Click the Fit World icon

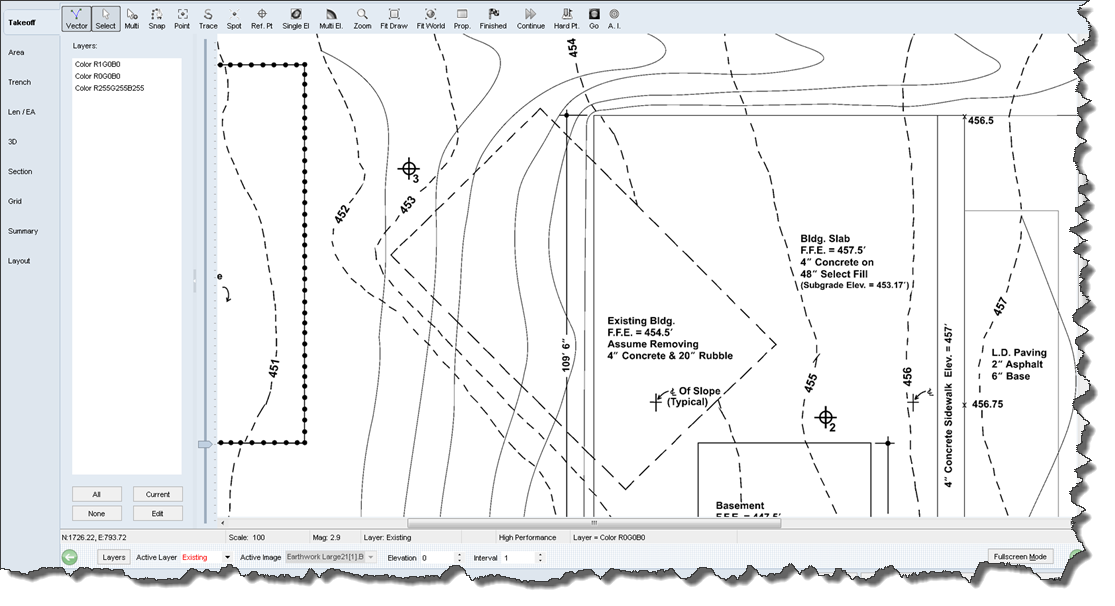[430, 18]
